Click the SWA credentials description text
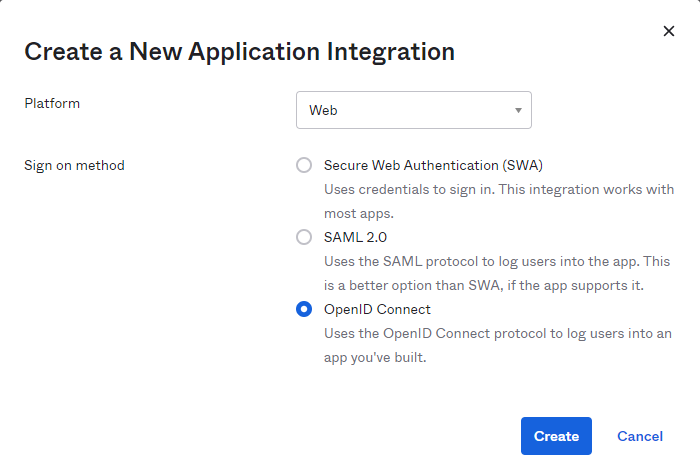Screen dimensions: 700x476 (x=499, y=201)
